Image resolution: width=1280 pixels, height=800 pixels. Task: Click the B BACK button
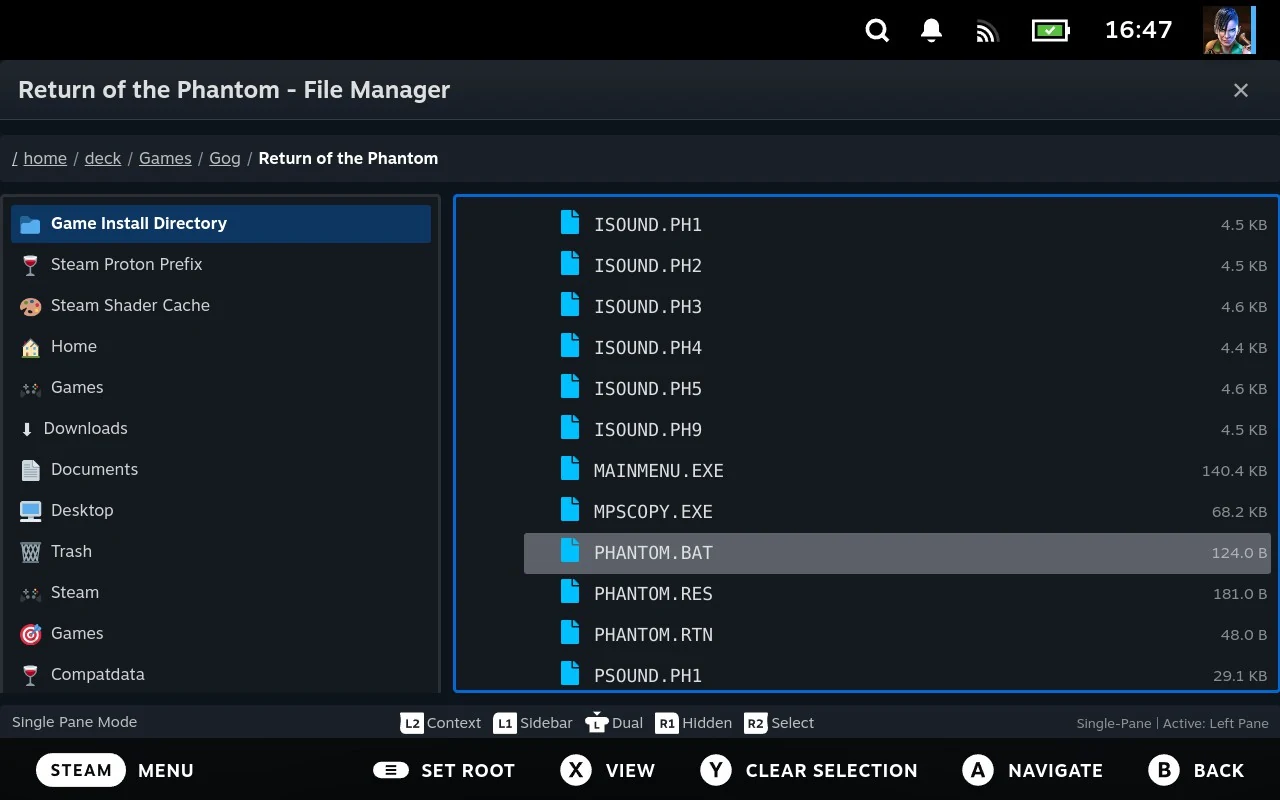pyautogui.click(x=1197, y=770)
